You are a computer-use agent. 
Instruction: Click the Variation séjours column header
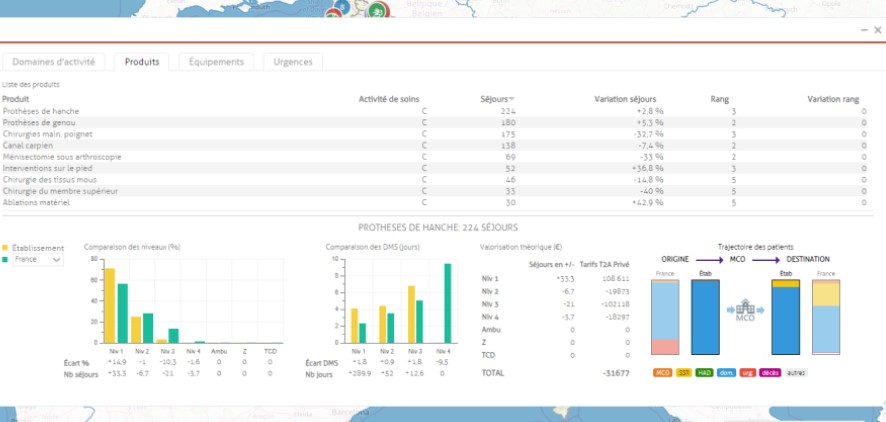click(x=629, y=99)
